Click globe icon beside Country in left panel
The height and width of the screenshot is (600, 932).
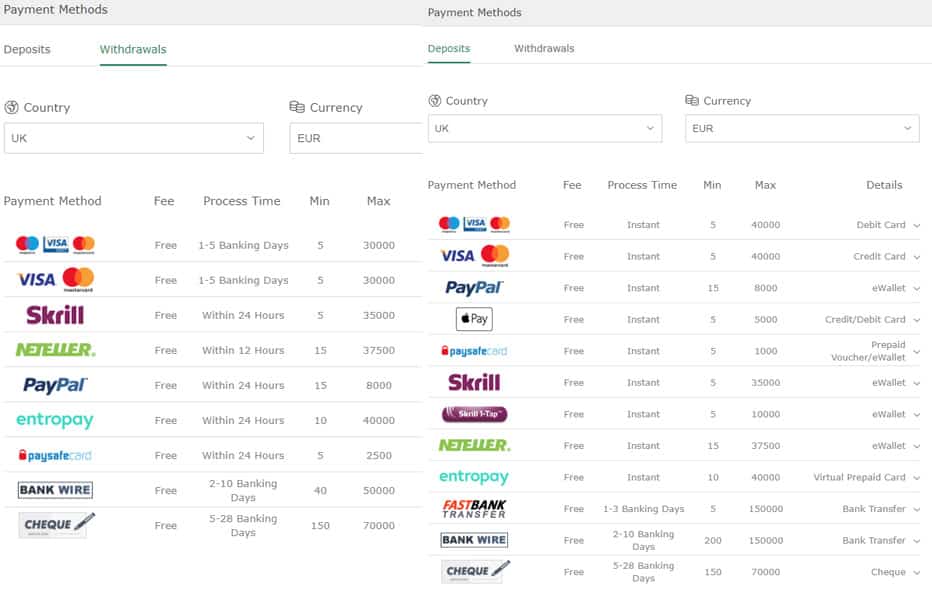(x=11, y=108)
